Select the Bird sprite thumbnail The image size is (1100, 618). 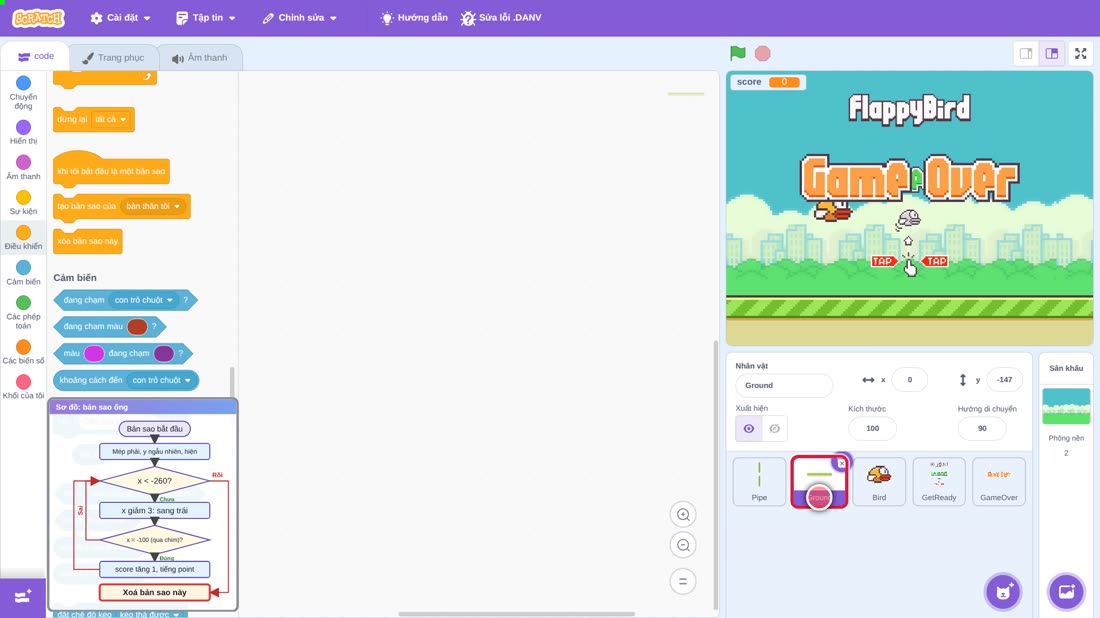pyautogui.click(x=879, y=481)
